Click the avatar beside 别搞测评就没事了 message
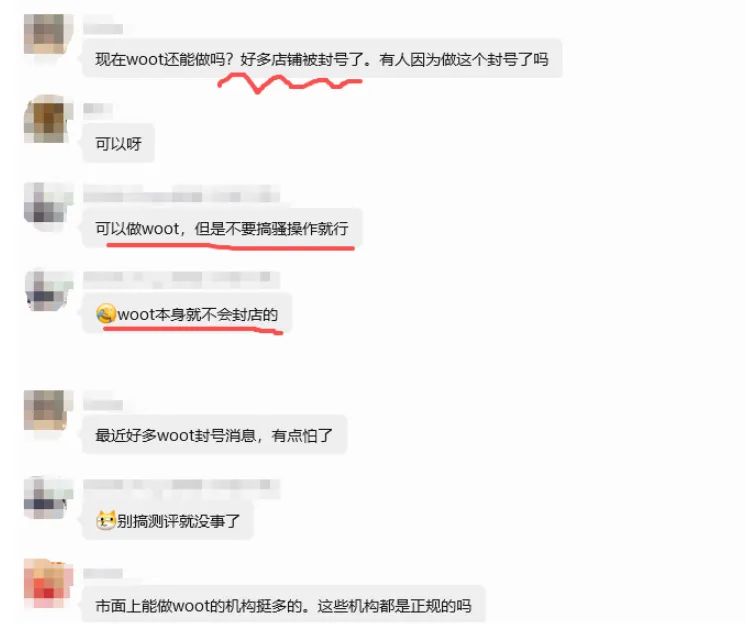 click(x=48, y=498)
